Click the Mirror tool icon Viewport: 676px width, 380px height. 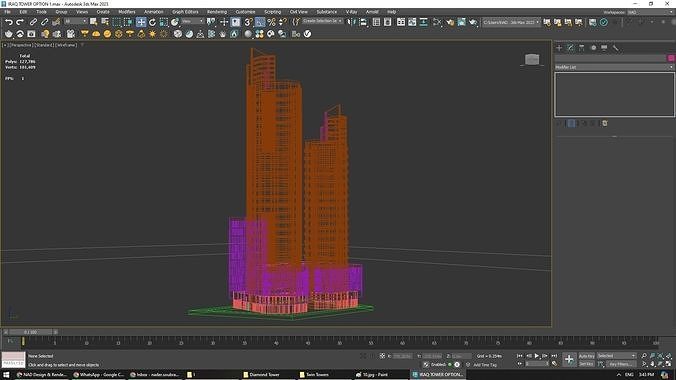click(x=351, y=22)
